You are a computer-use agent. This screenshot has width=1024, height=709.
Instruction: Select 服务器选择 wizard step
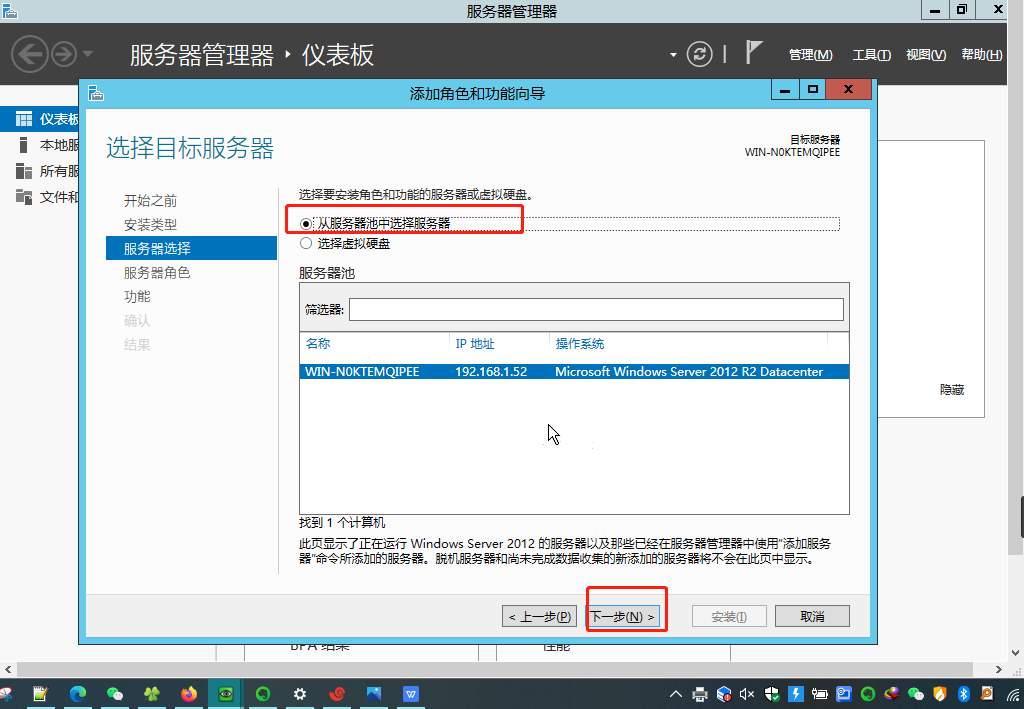[191, 248]
